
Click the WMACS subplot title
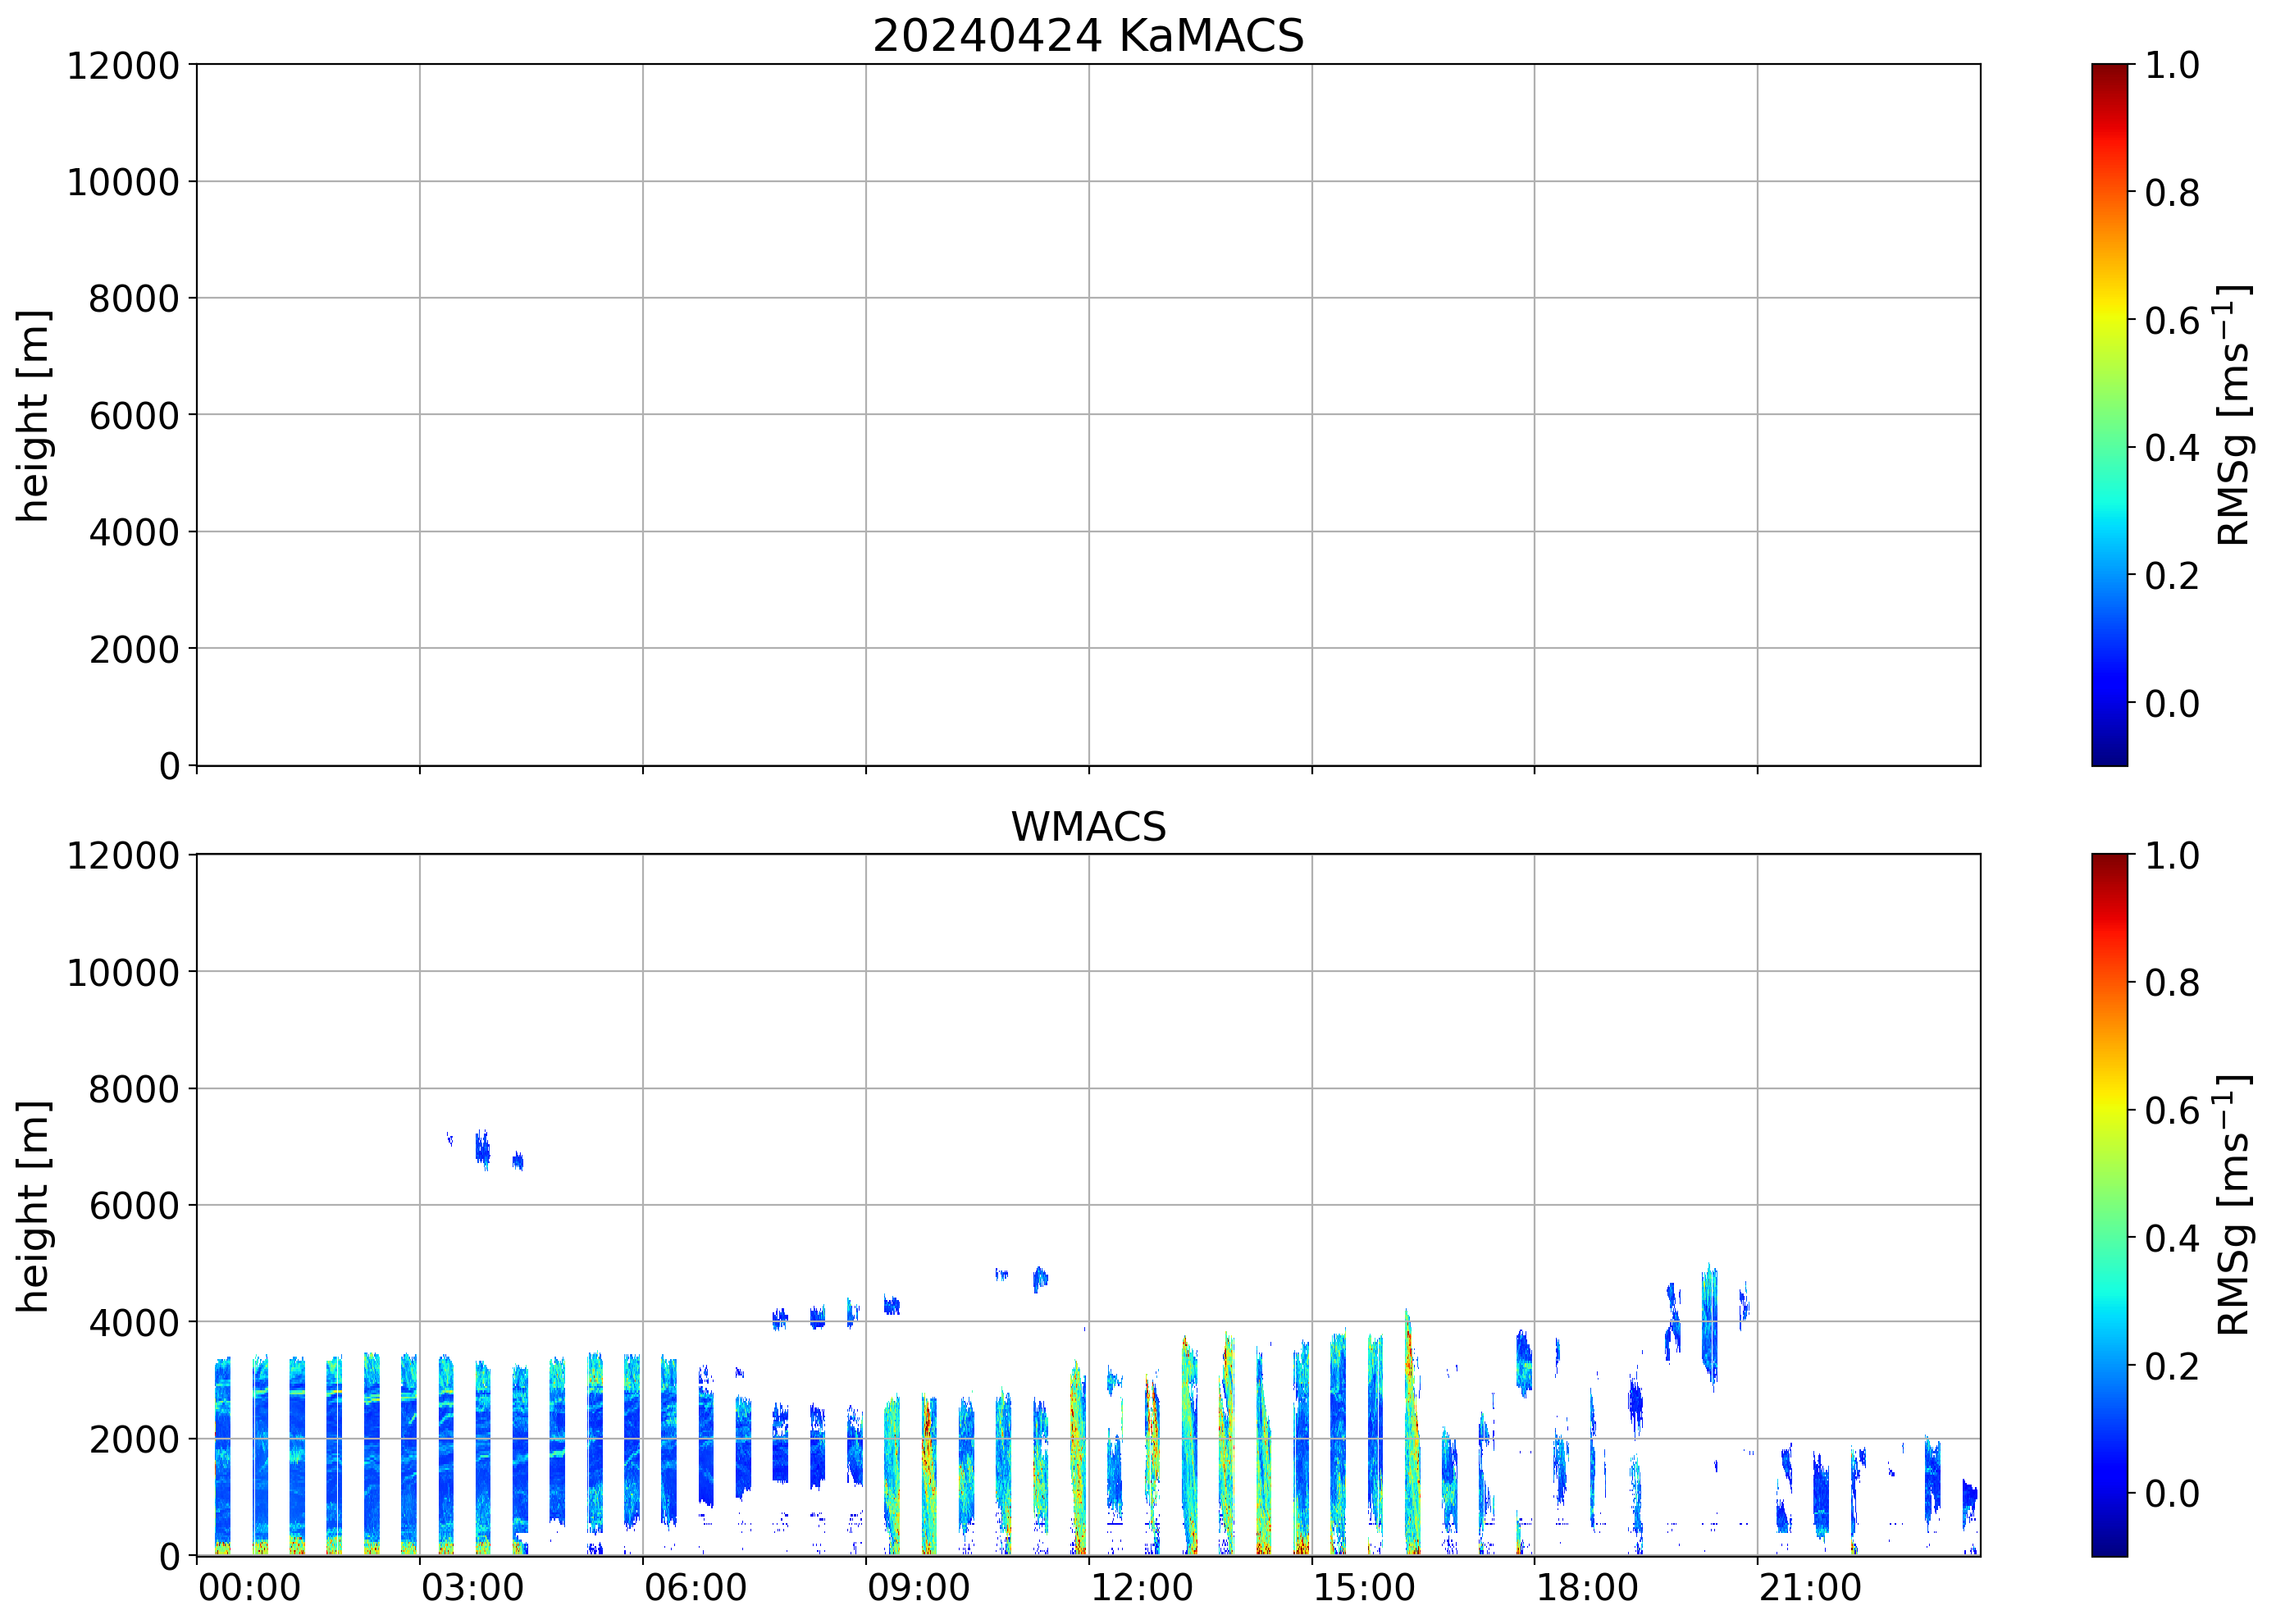pyautogui.click(x=1088, y=827)
